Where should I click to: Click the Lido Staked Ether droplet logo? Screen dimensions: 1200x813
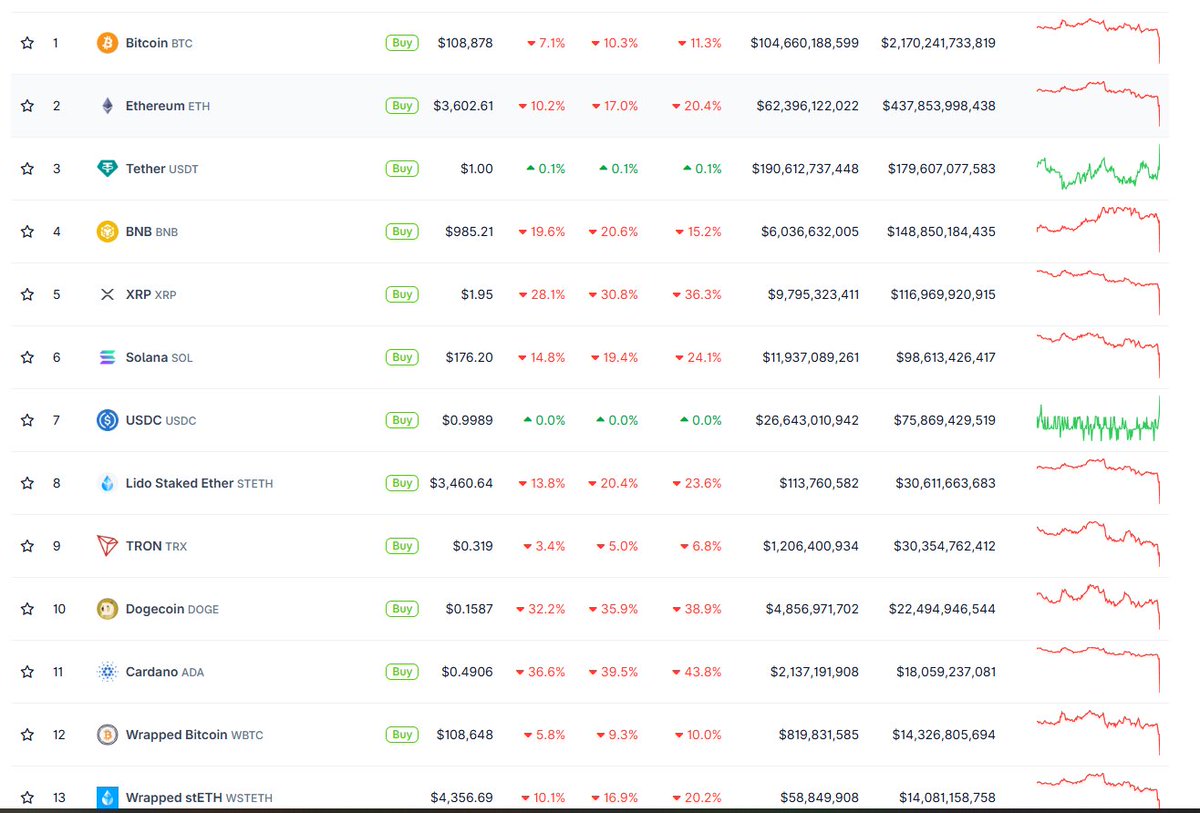tap(107, 484)
